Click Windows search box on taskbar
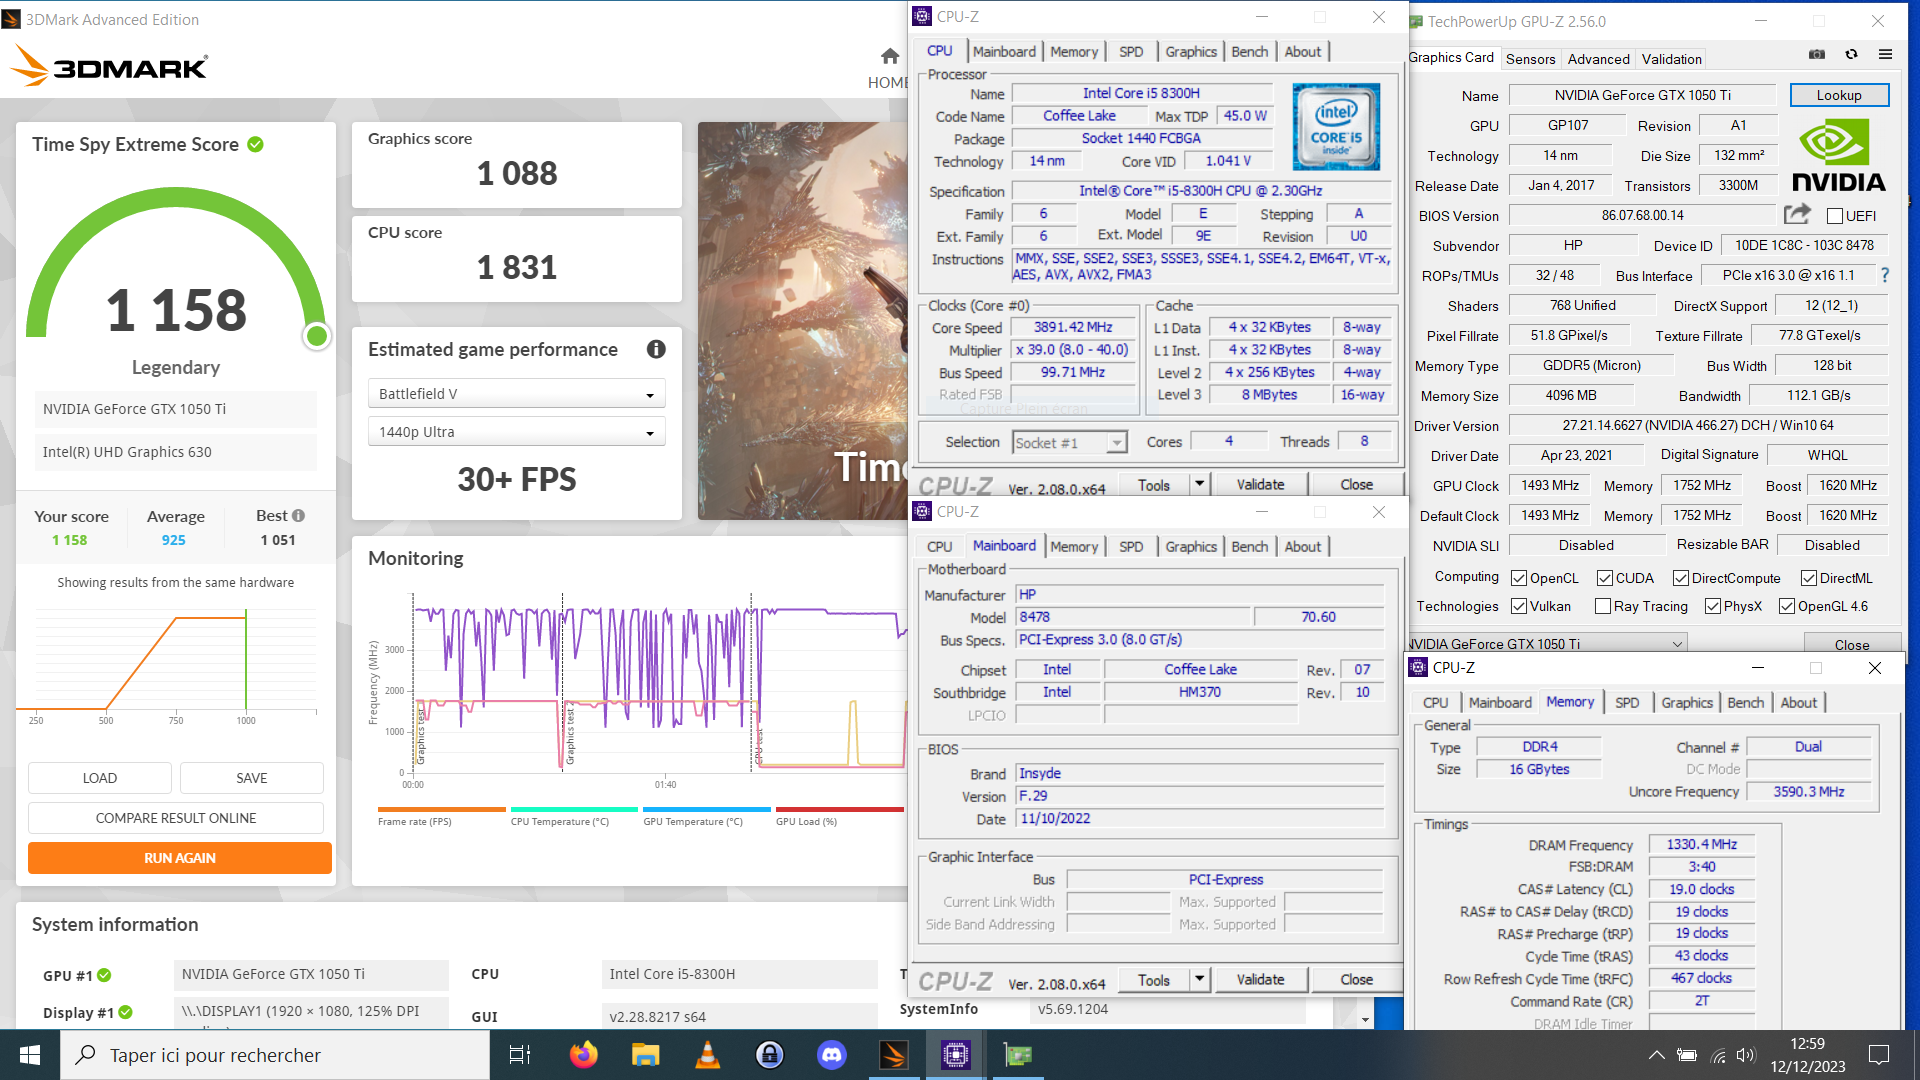Image resolution: width=1920 pixels, height=1080 pixels. [x=275, y=1055]
